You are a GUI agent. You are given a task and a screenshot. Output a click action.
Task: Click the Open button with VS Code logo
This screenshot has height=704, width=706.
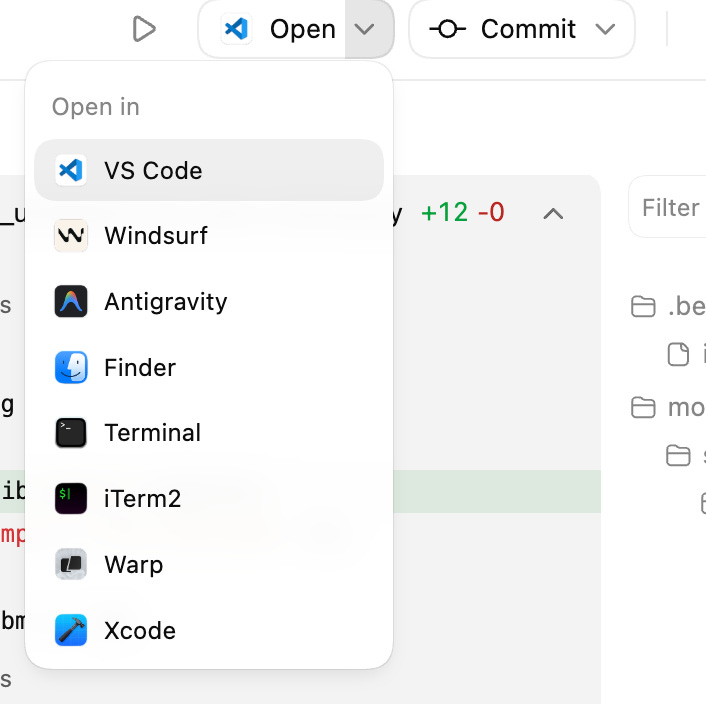pyautogui.click(x=272, y=29)
